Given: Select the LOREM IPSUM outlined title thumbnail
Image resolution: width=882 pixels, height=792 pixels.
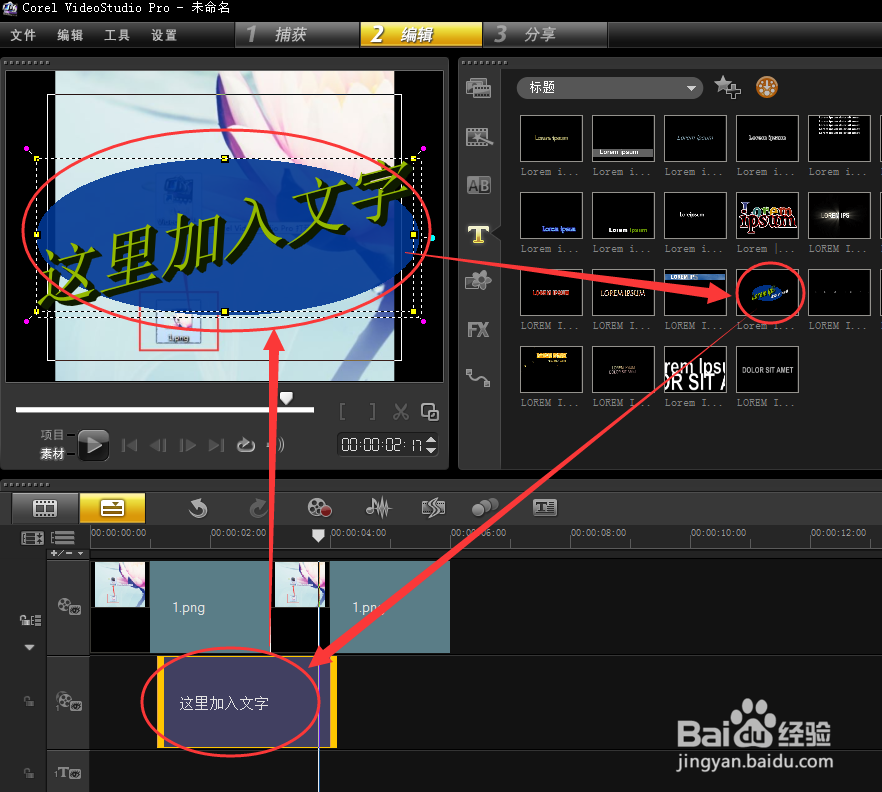Looking at the screenshot, I should pyautogui.click(x=623, y=292).
